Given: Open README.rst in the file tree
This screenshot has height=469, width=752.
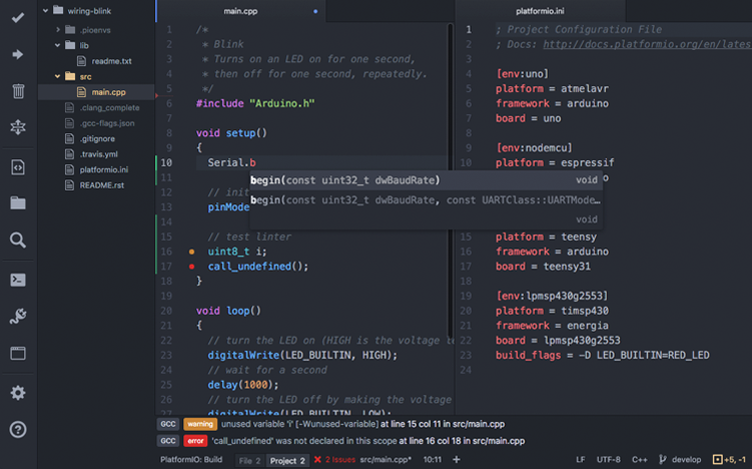Looking at the screenshot, I should point(101,185).
